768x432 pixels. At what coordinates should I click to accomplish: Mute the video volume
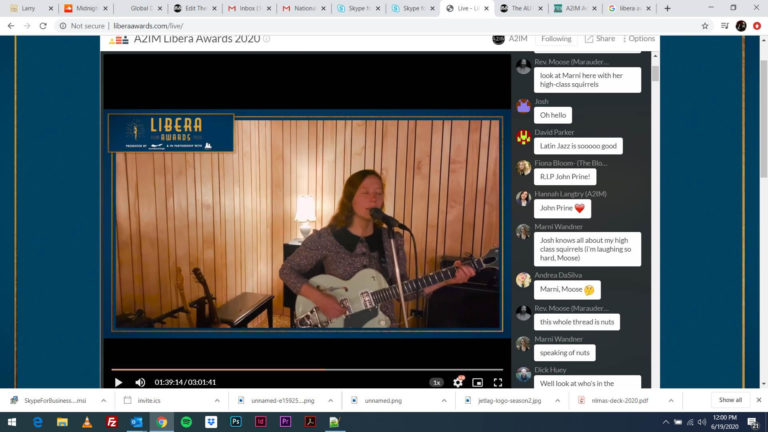tap(140, 382)
